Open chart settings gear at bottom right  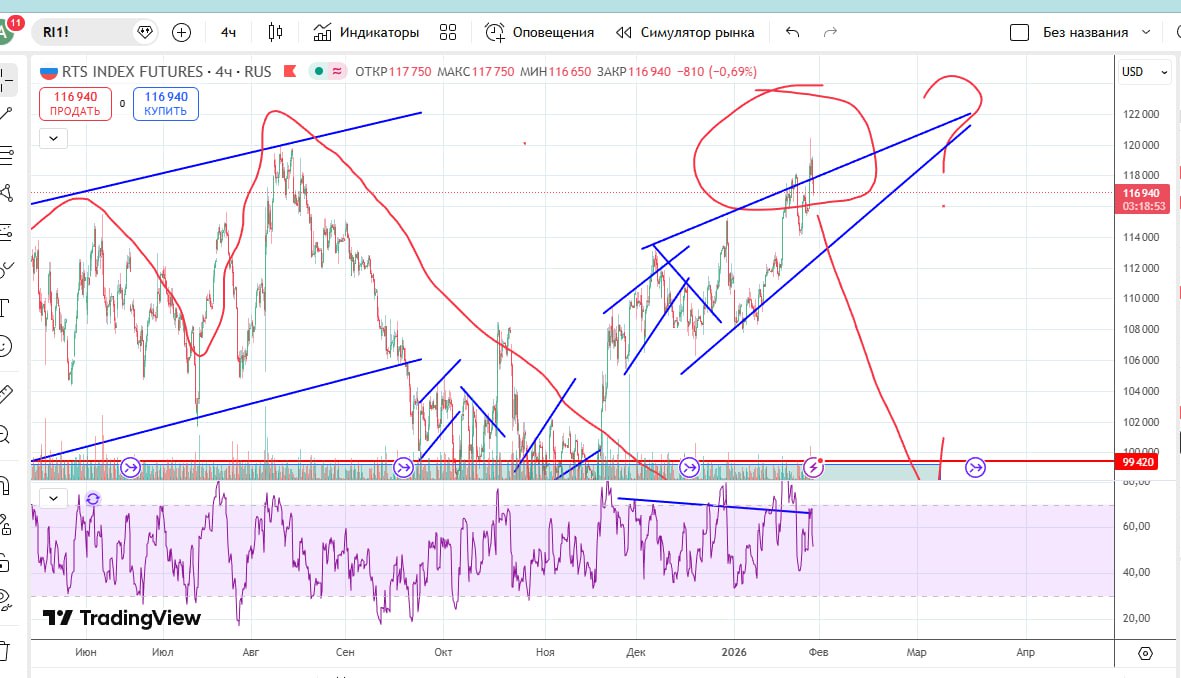tap(1146, 653)
